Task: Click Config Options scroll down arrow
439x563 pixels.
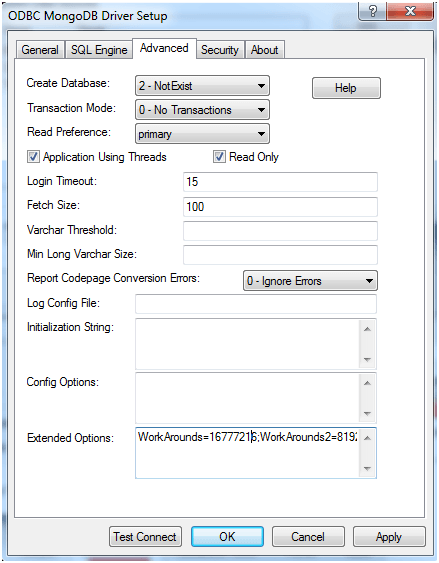Action: 367,414
